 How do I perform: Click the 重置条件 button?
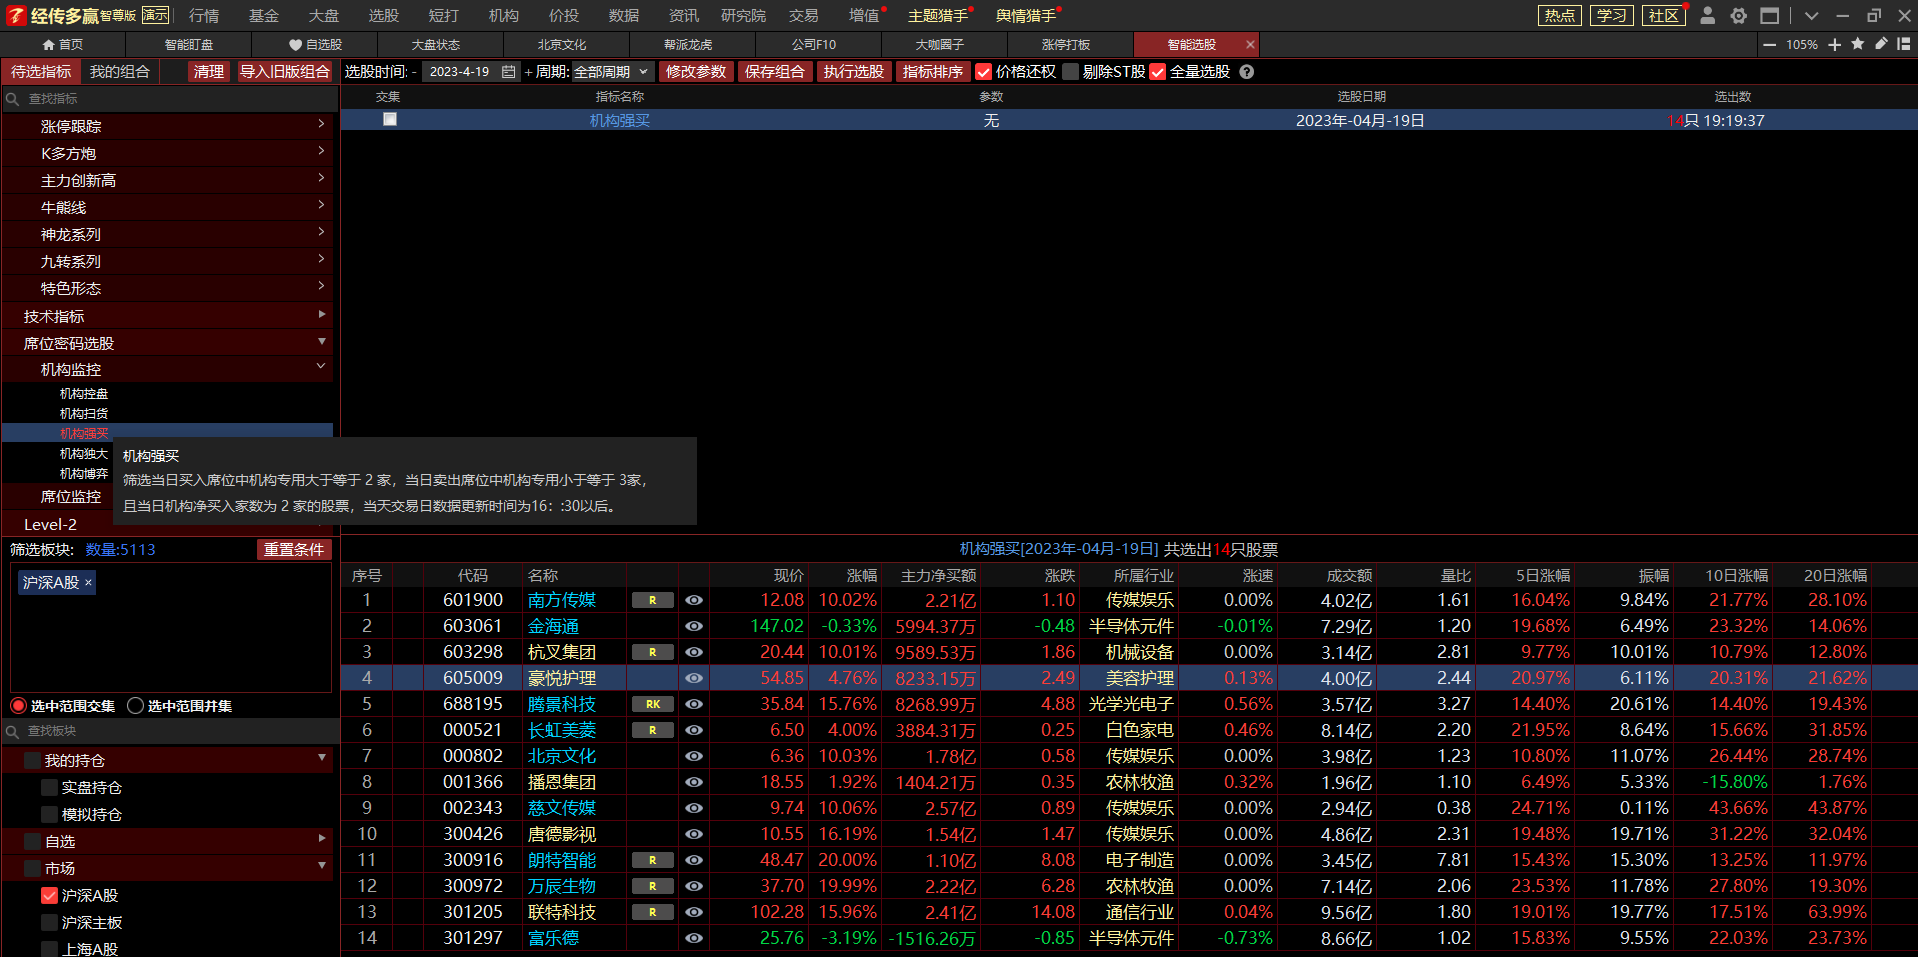point(293,550)
